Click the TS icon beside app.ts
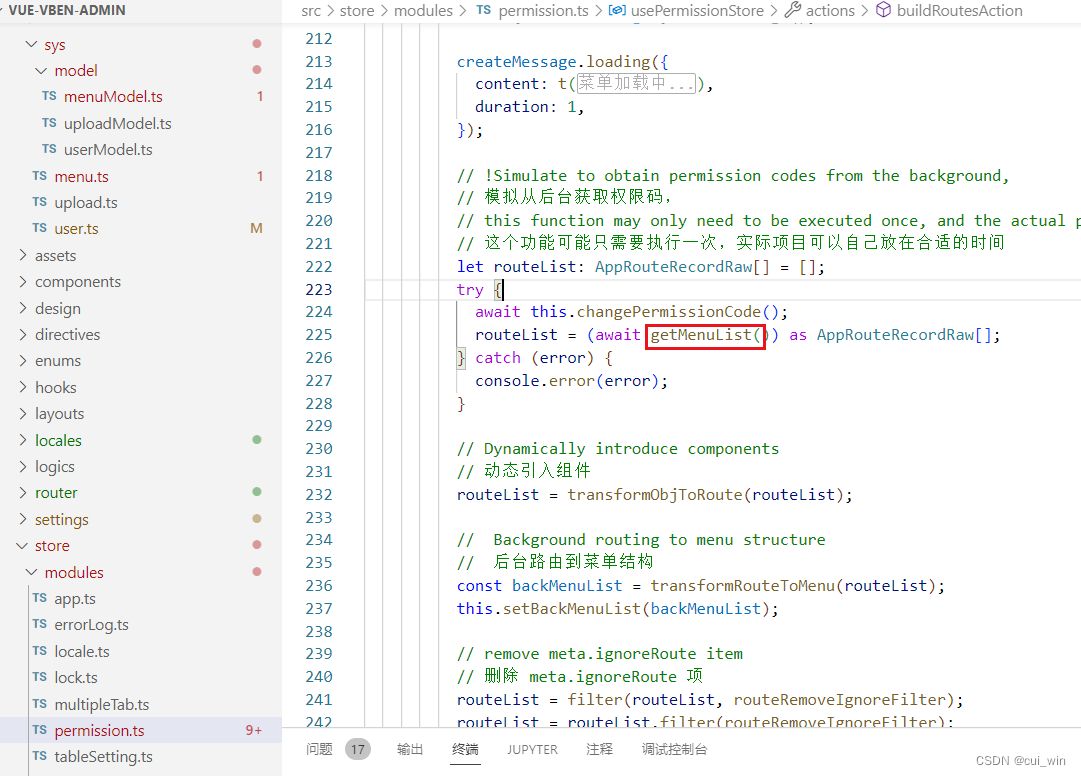This screenshot has width=1081, height=776. click(x=39, y=598)
